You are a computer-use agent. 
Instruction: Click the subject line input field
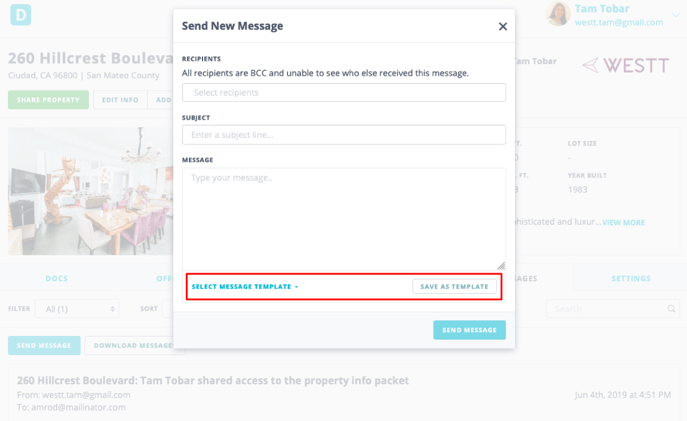[344, 135]
